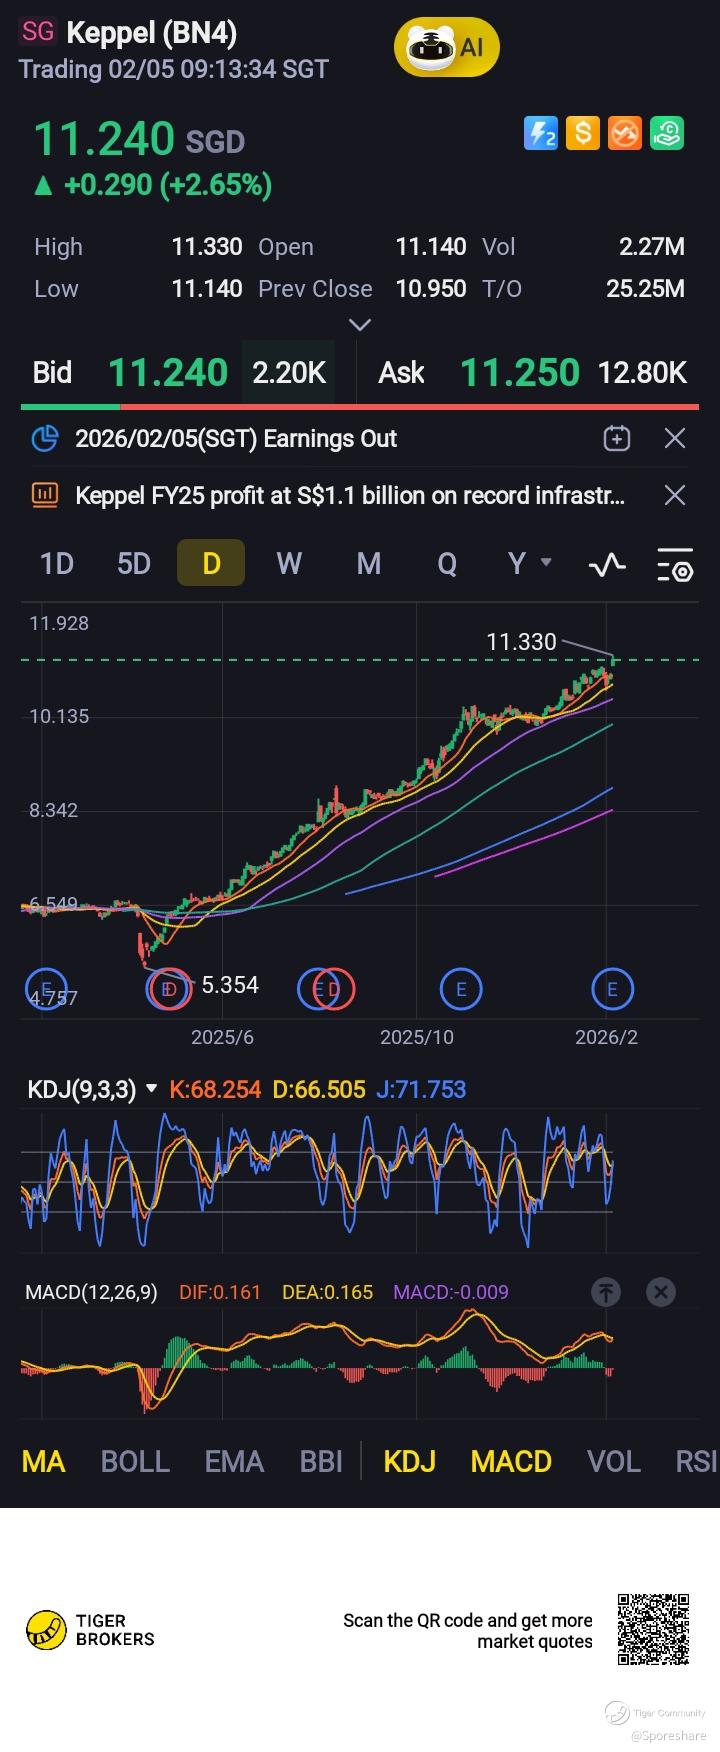This screenshot has height=1752, width=720.
Task: Expand quote details with the chevron arrow
Action: point(360,324)
